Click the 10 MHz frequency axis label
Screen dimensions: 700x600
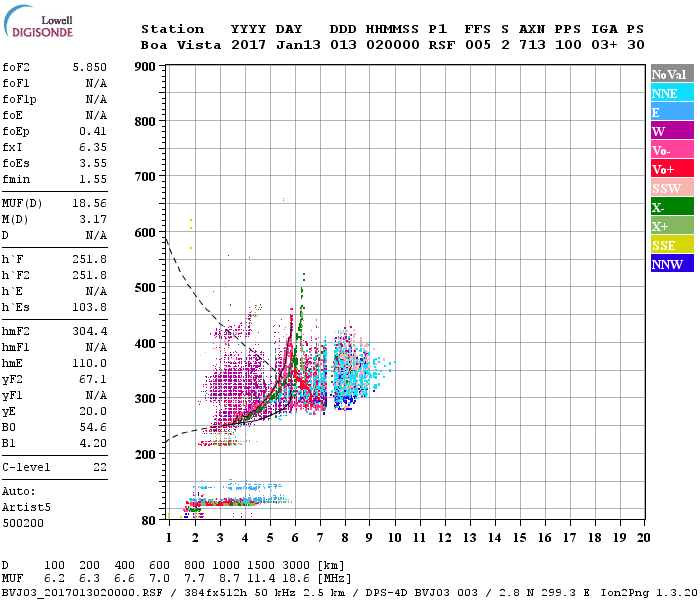[x=394, y=538]
